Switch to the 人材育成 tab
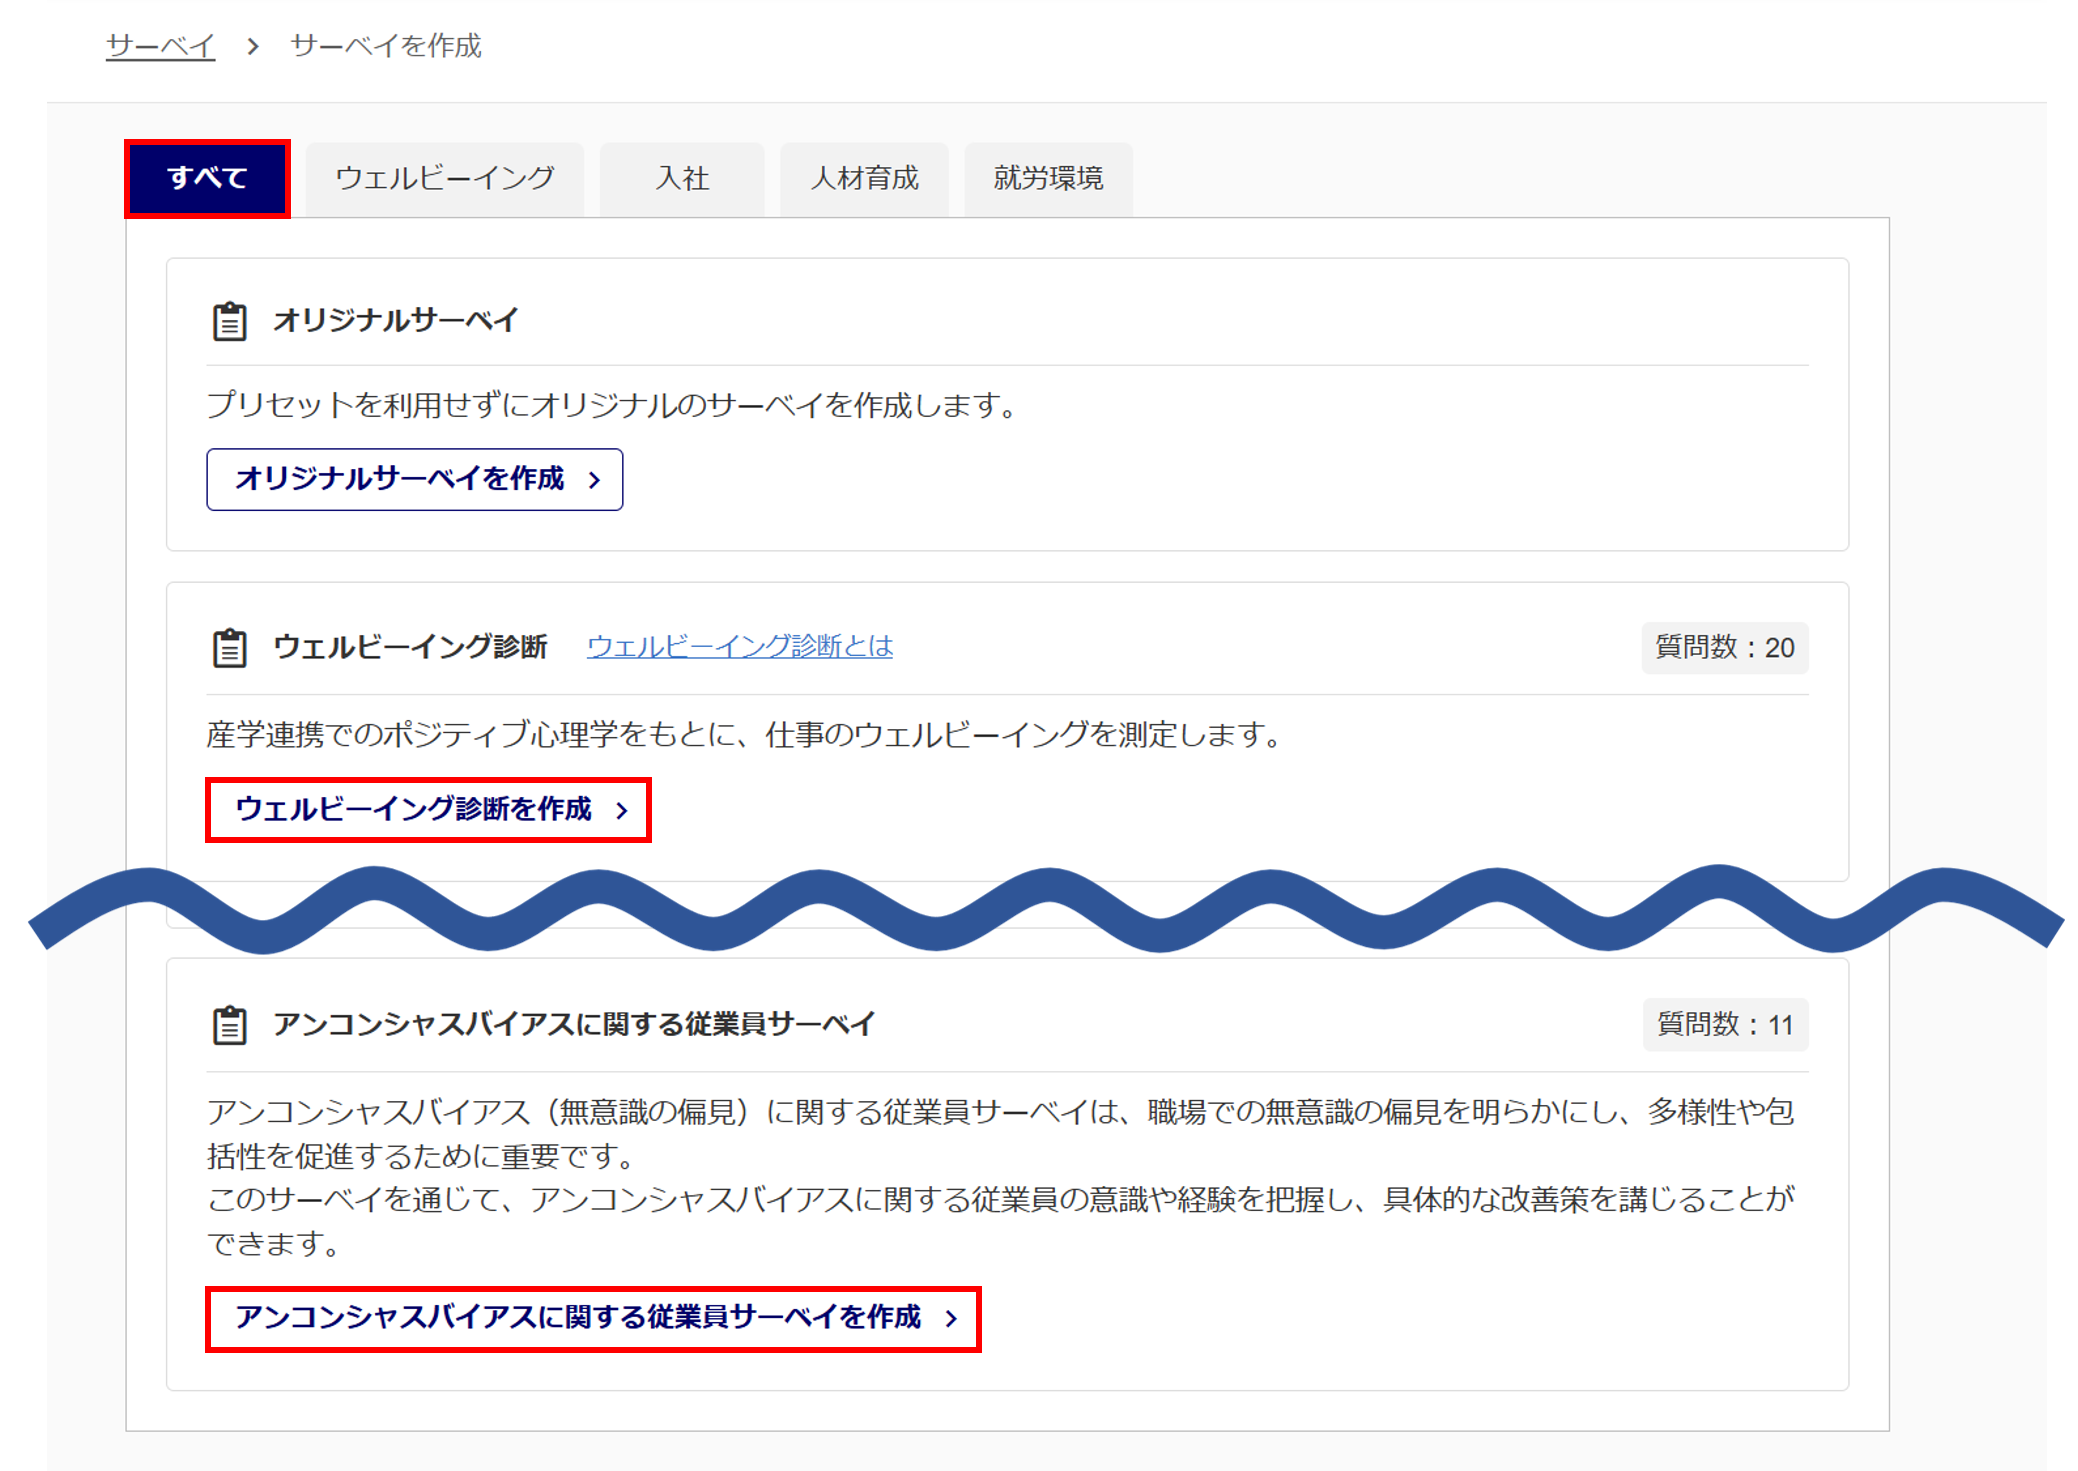Screen dimensions: 2078x1471 (x=864, y=178)
